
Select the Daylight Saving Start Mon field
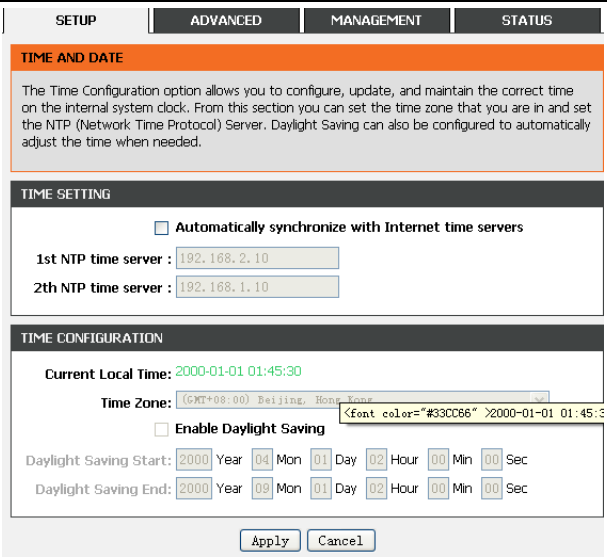(x=262, y=459)
